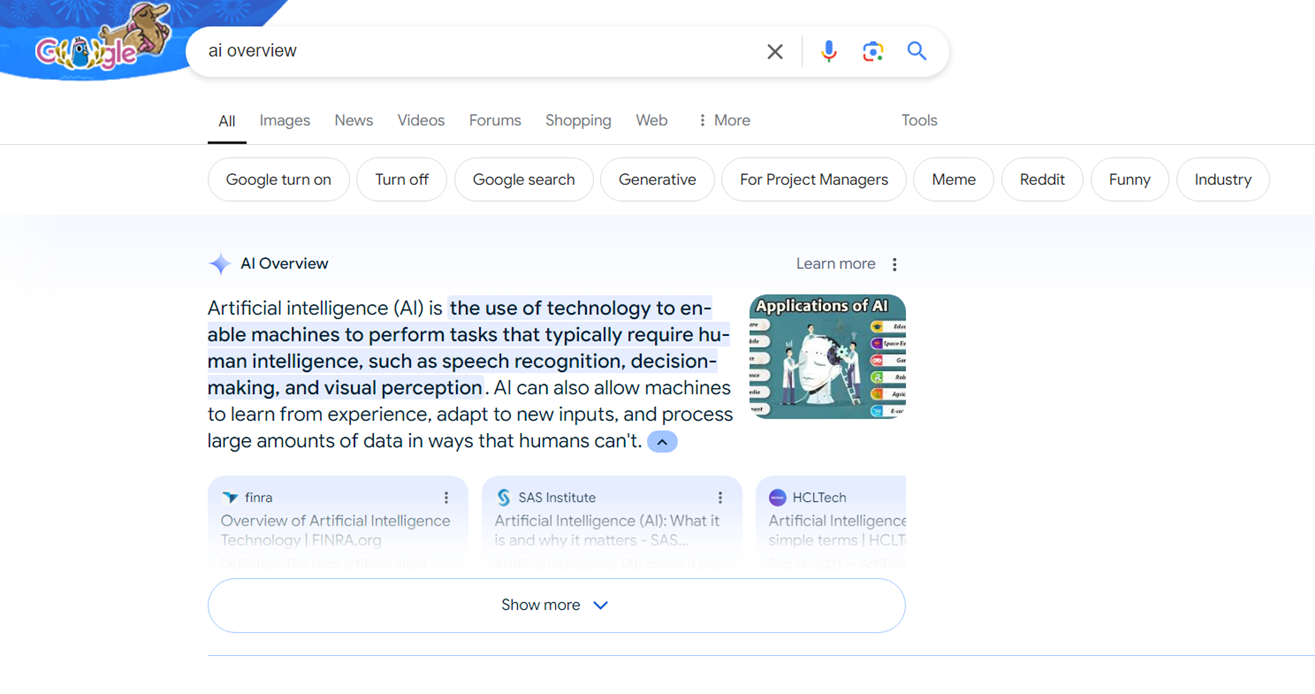Select the Forums tab
Image resolution: width=1315 pixels, height=694 pixels.
[x=495, y=120]
